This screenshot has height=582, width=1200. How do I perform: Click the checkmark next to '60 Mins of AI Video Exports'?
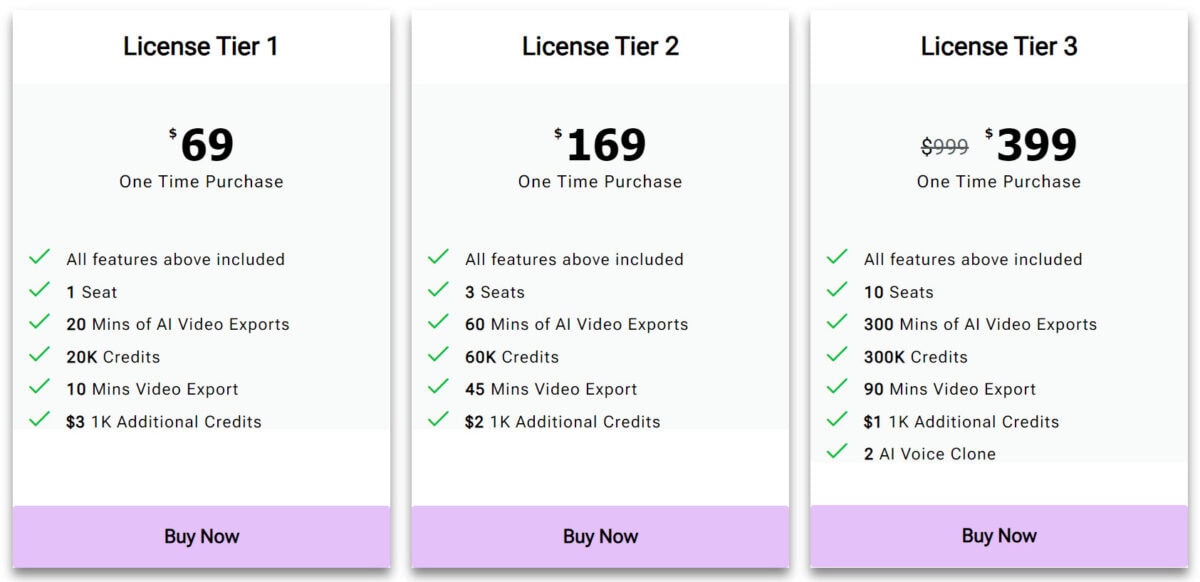click(x=438, y=324)
